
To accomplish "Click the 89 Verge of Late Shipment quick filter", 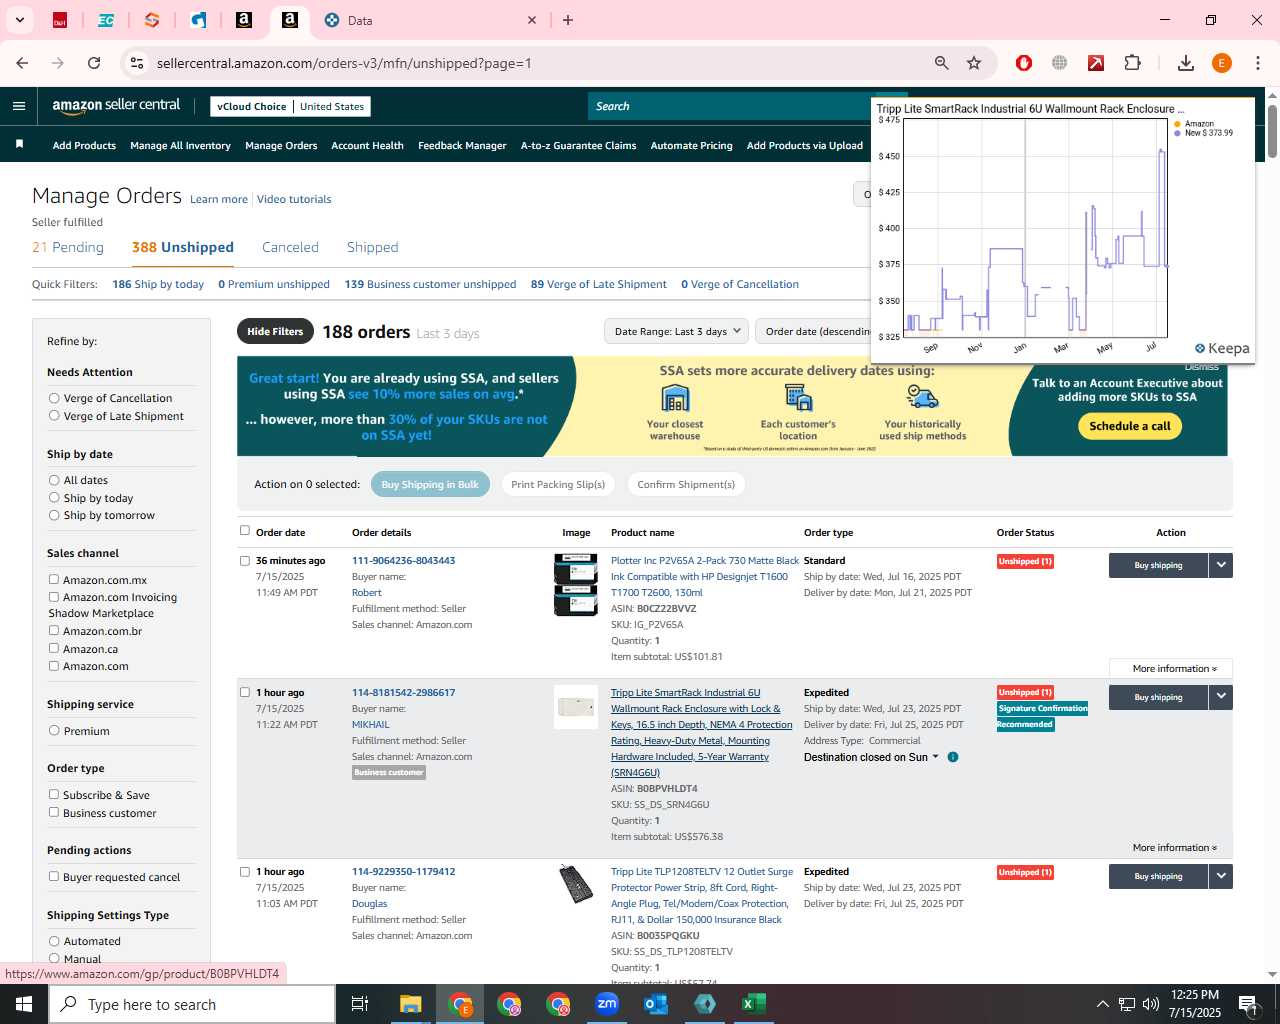I will [598, 284].
